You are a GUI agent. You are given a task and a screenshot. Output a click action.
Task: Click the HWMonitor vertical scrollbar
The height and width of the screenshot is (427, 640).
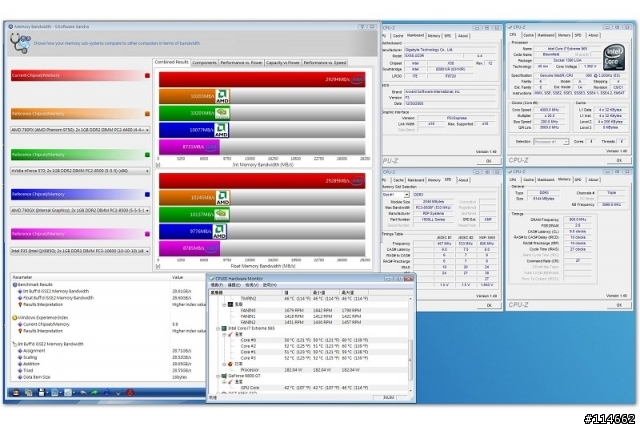[x=410, y=345]
